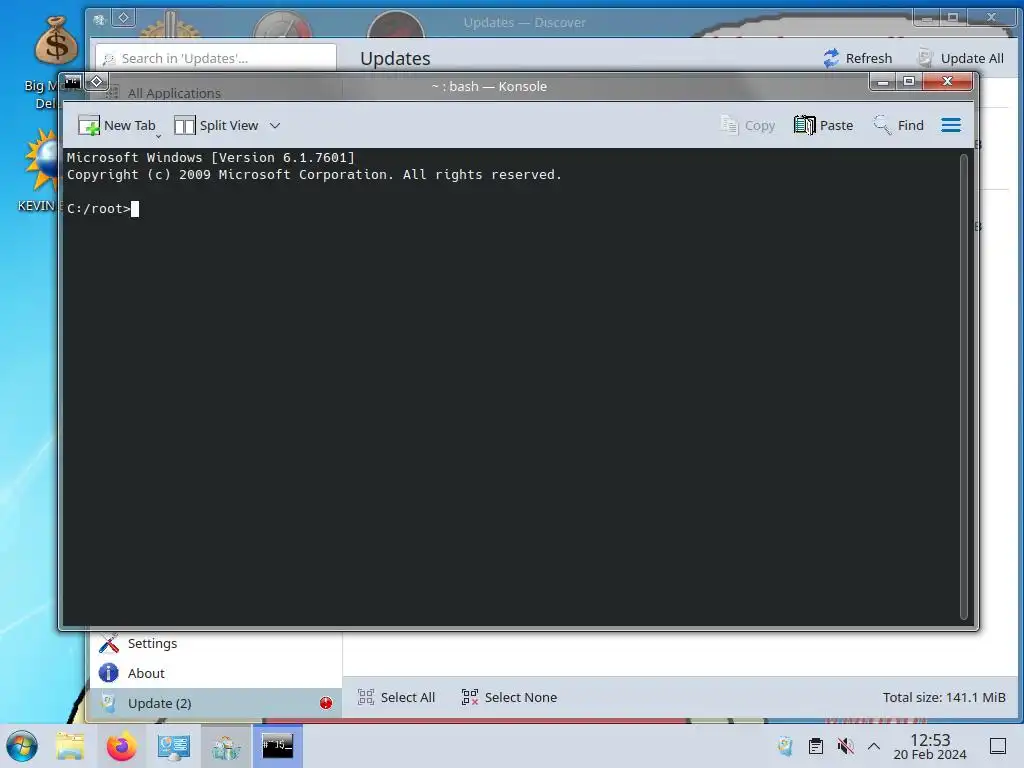Open the Konsole hamburger menu
The image size is (1024, 768).
click(x=951, y=125)
